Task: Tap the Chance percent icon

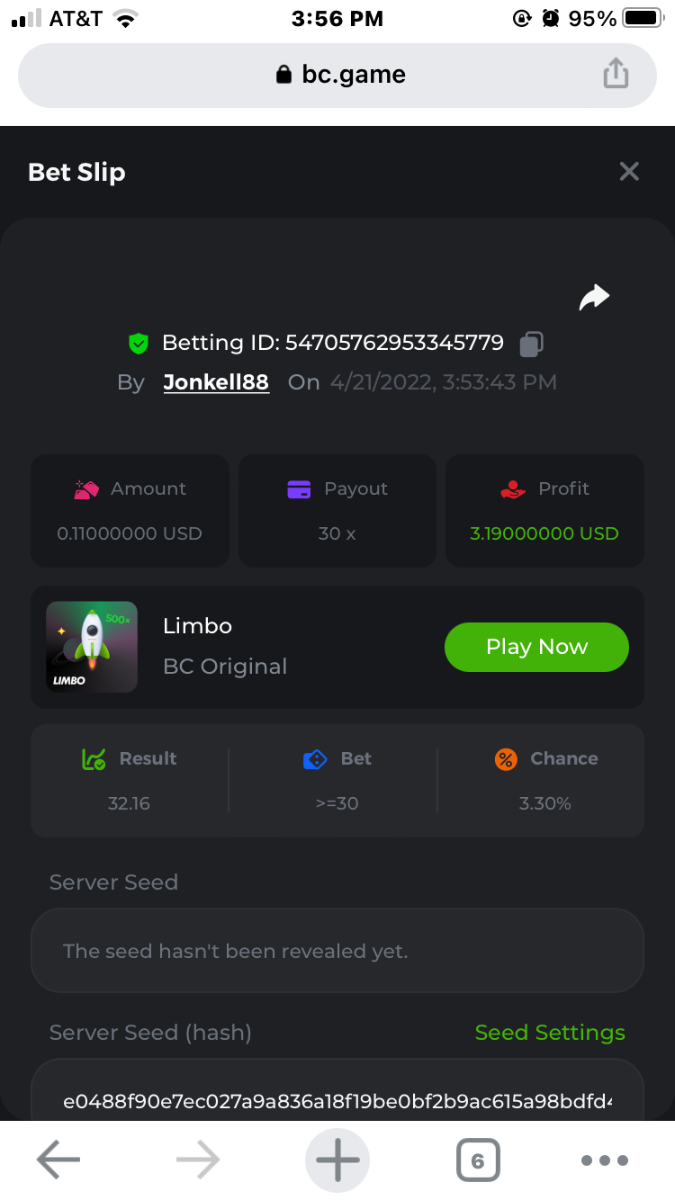Action: coord(506,759)
